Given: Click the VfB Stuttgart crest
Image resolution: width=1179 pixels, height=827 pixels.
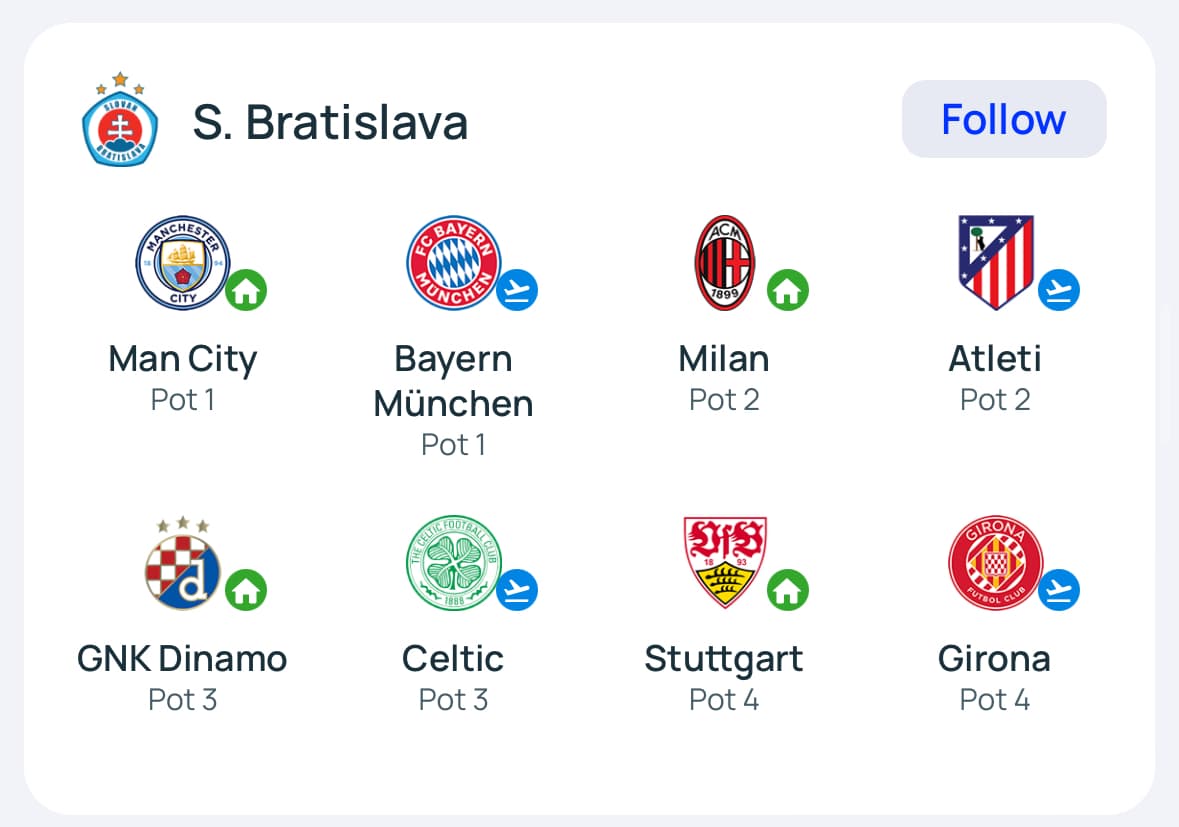Looking at the screenshot, I should click(x=725, y=563).
